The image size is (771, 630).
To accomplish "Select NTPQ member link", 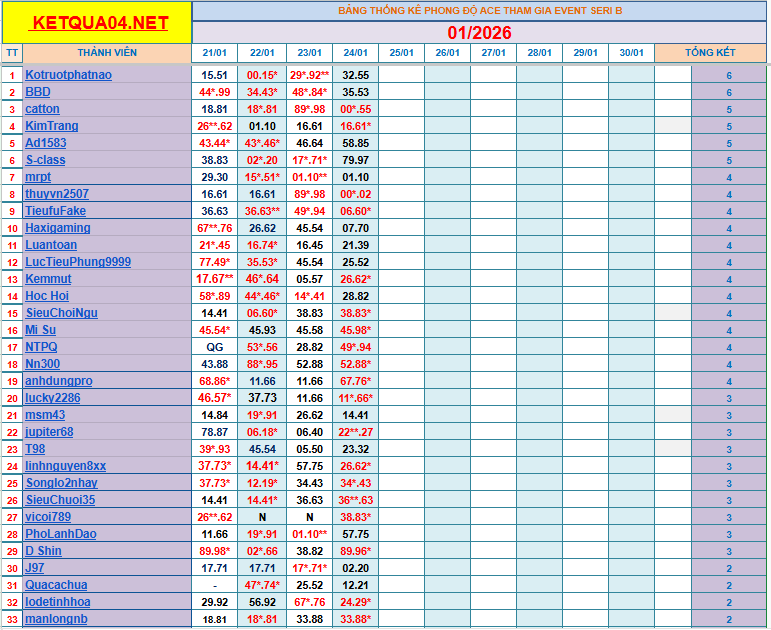I will click(x=41, y=347).
